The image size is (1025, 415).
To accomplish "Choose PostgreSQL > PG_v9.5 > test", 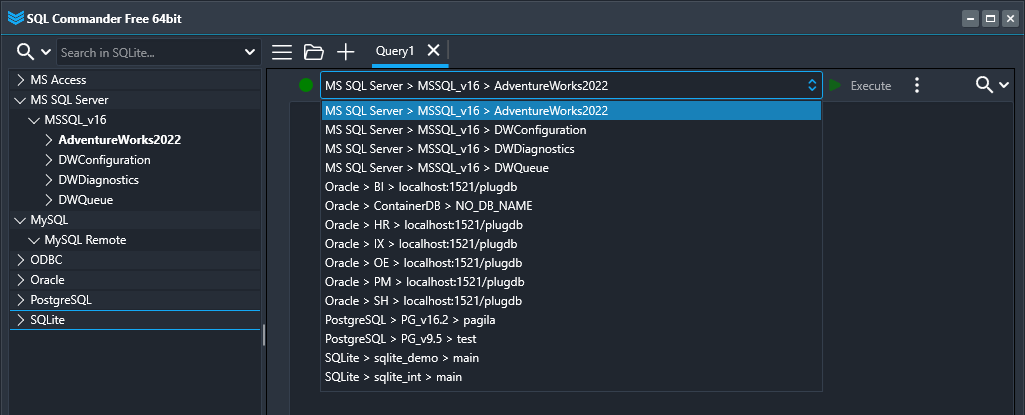I will pyautogui.click(x=571, y=339).
